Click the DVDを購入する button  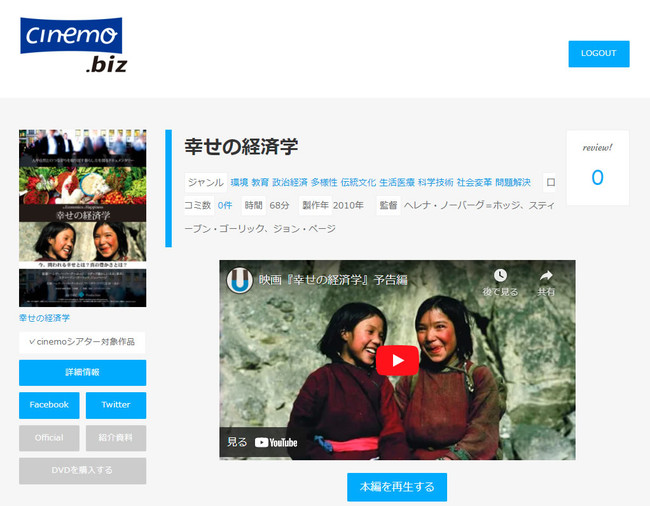click(x=82, y=471)
